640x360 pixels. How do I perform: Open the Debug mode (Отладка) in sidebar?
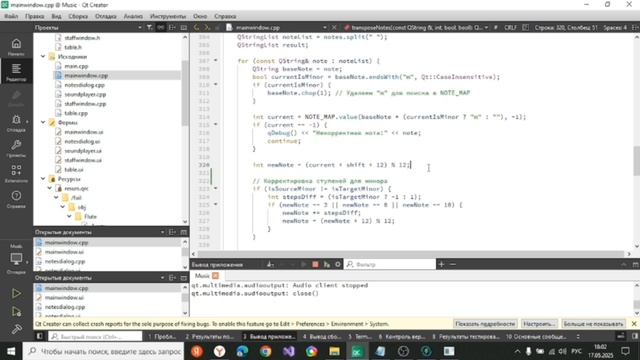click(16, 123)
